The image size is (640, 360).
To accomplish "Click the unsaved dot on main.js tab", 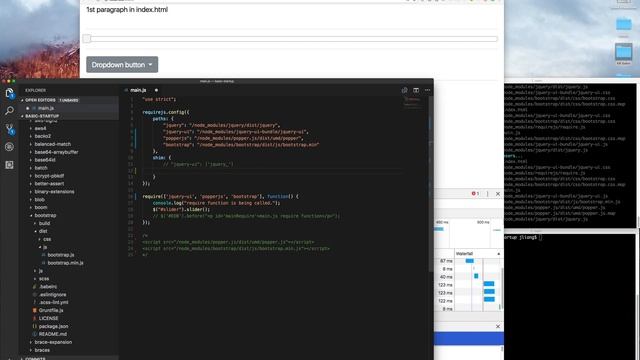I will [156, 90].
